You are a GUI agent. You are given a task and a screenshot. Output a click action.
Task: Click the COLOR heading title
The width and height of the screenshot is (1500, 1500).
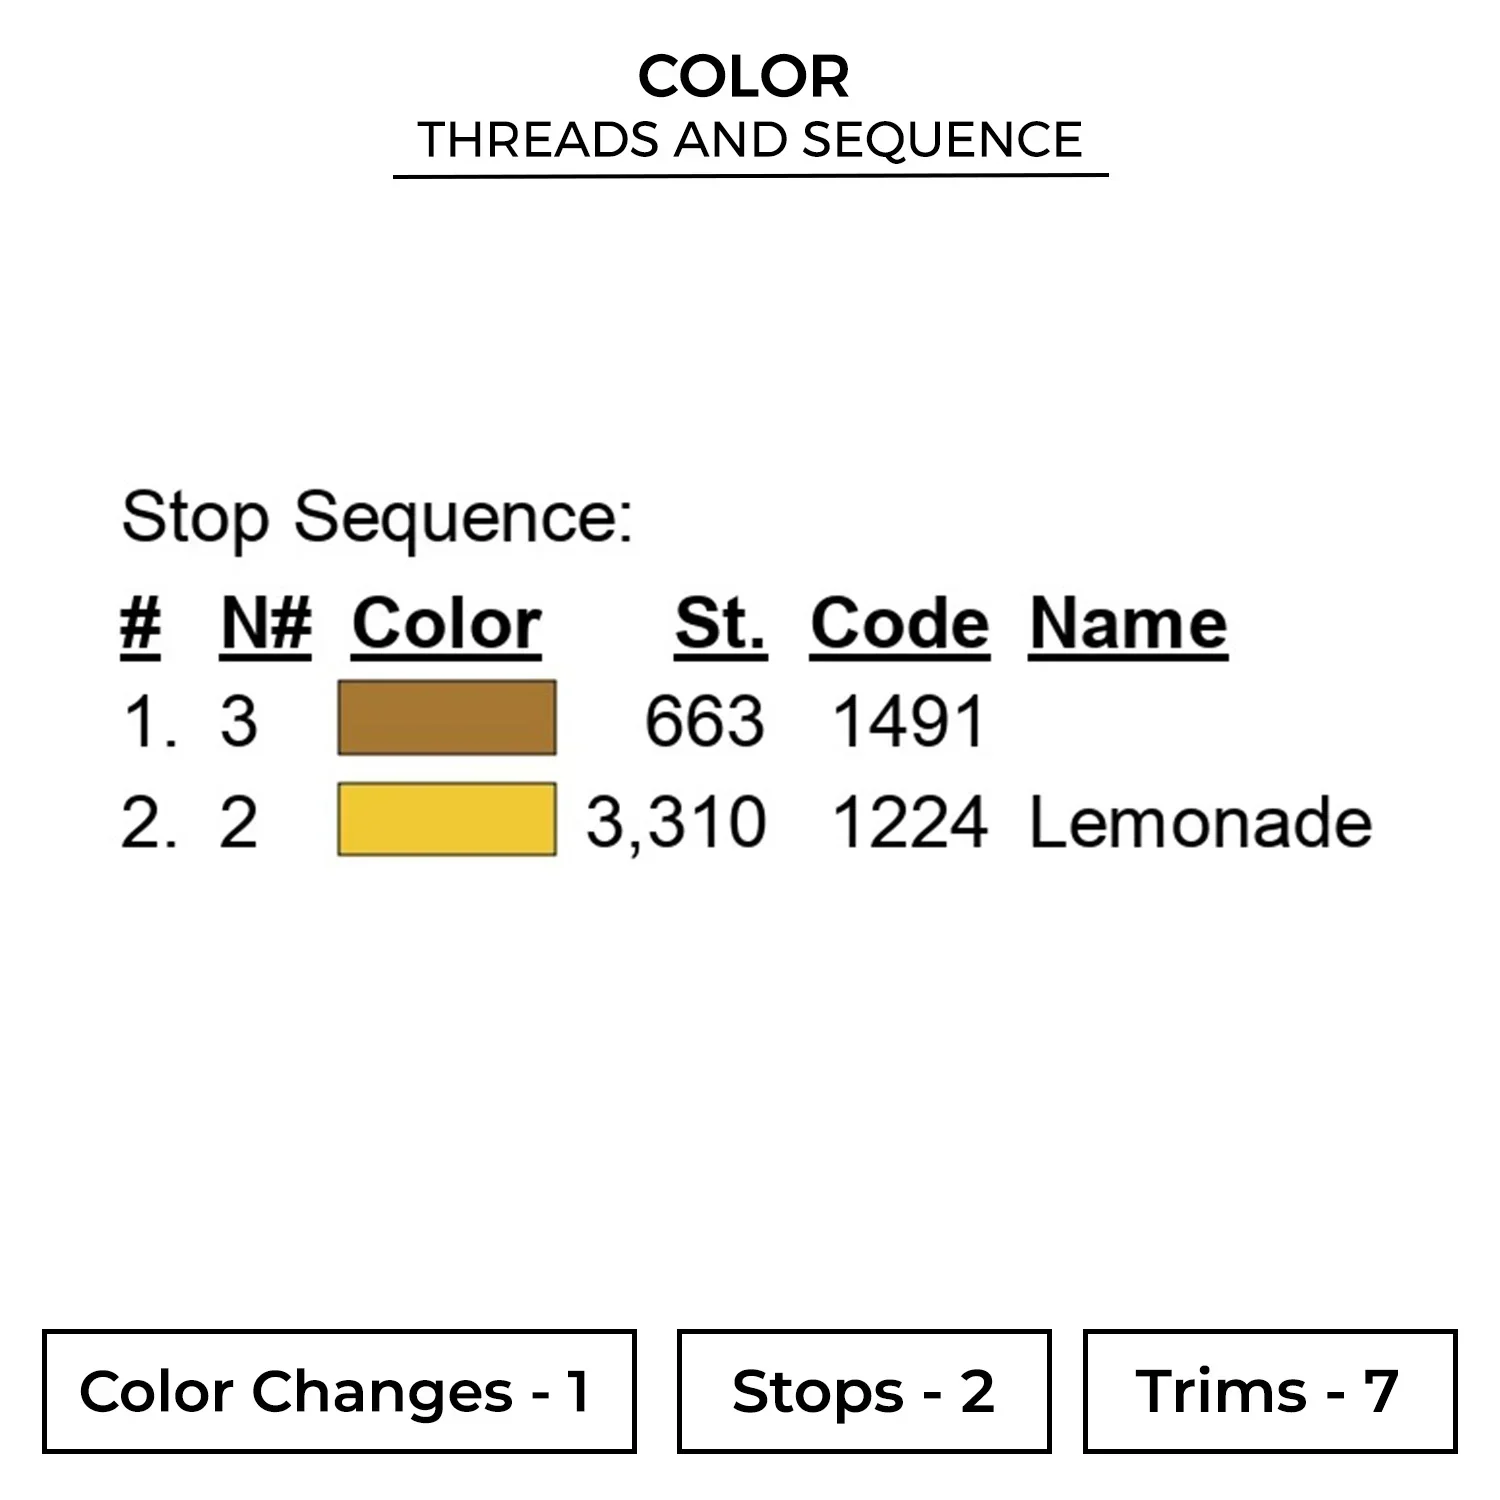pos(744,77)
